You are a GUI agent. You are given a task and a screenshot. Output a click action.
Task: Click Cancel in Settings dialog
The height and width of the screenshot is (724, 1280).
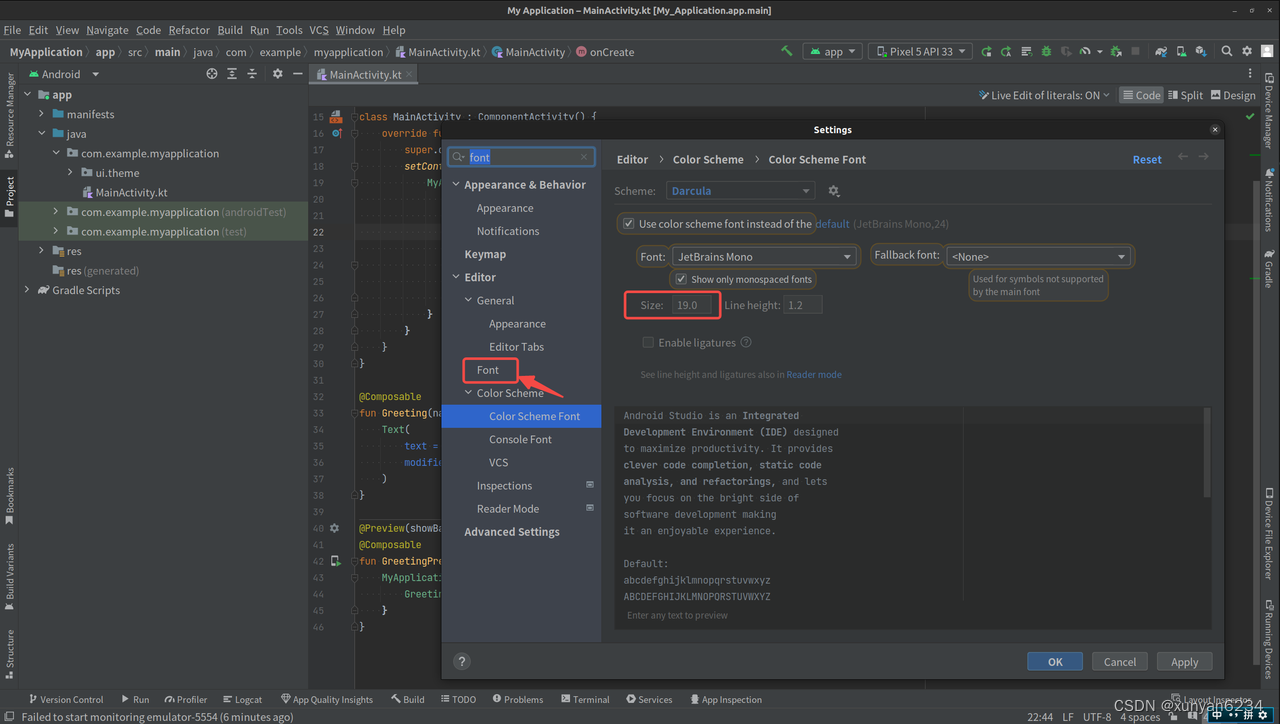[x=1120, y=661]
